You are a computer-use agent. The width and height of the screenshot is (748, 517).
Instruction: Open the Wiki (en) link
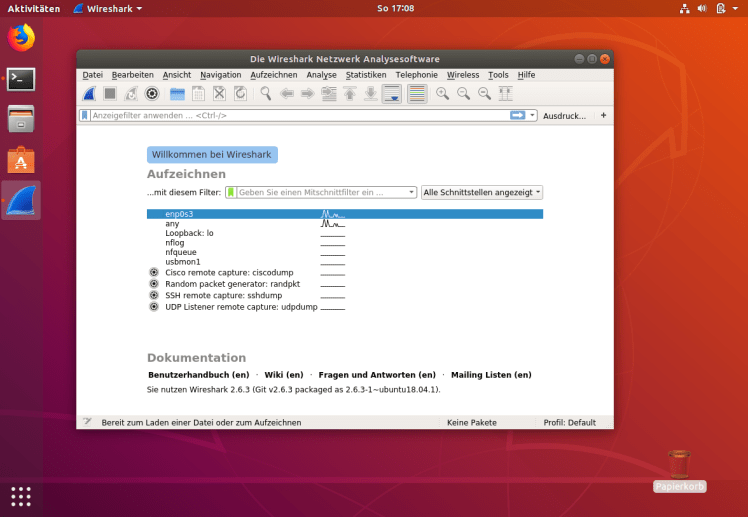pos(284,375)
